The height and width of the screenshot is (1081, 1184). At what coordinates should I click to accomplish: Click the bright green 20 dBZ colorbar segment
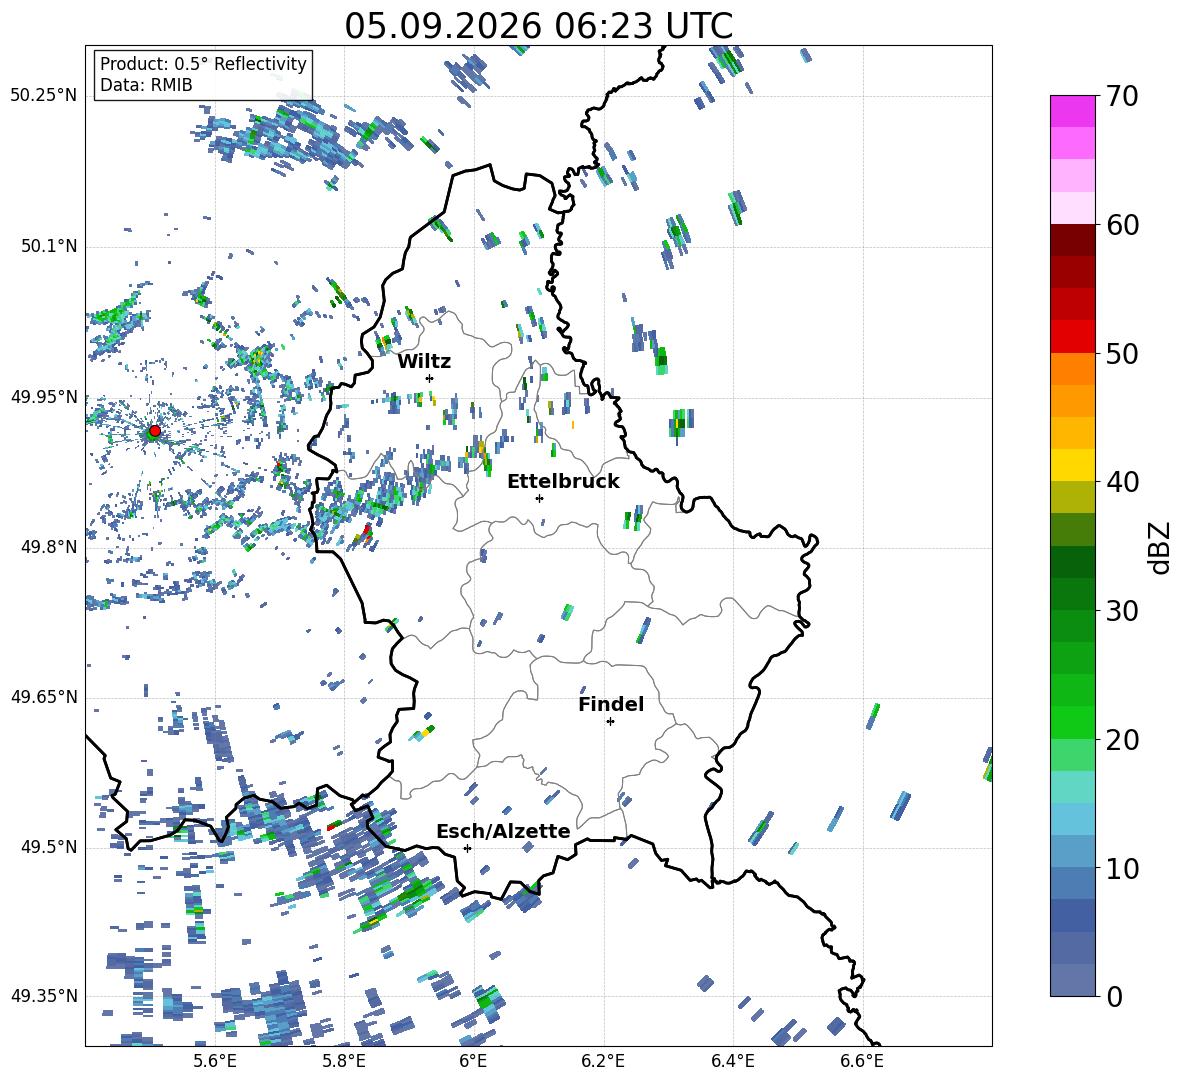1072,722
